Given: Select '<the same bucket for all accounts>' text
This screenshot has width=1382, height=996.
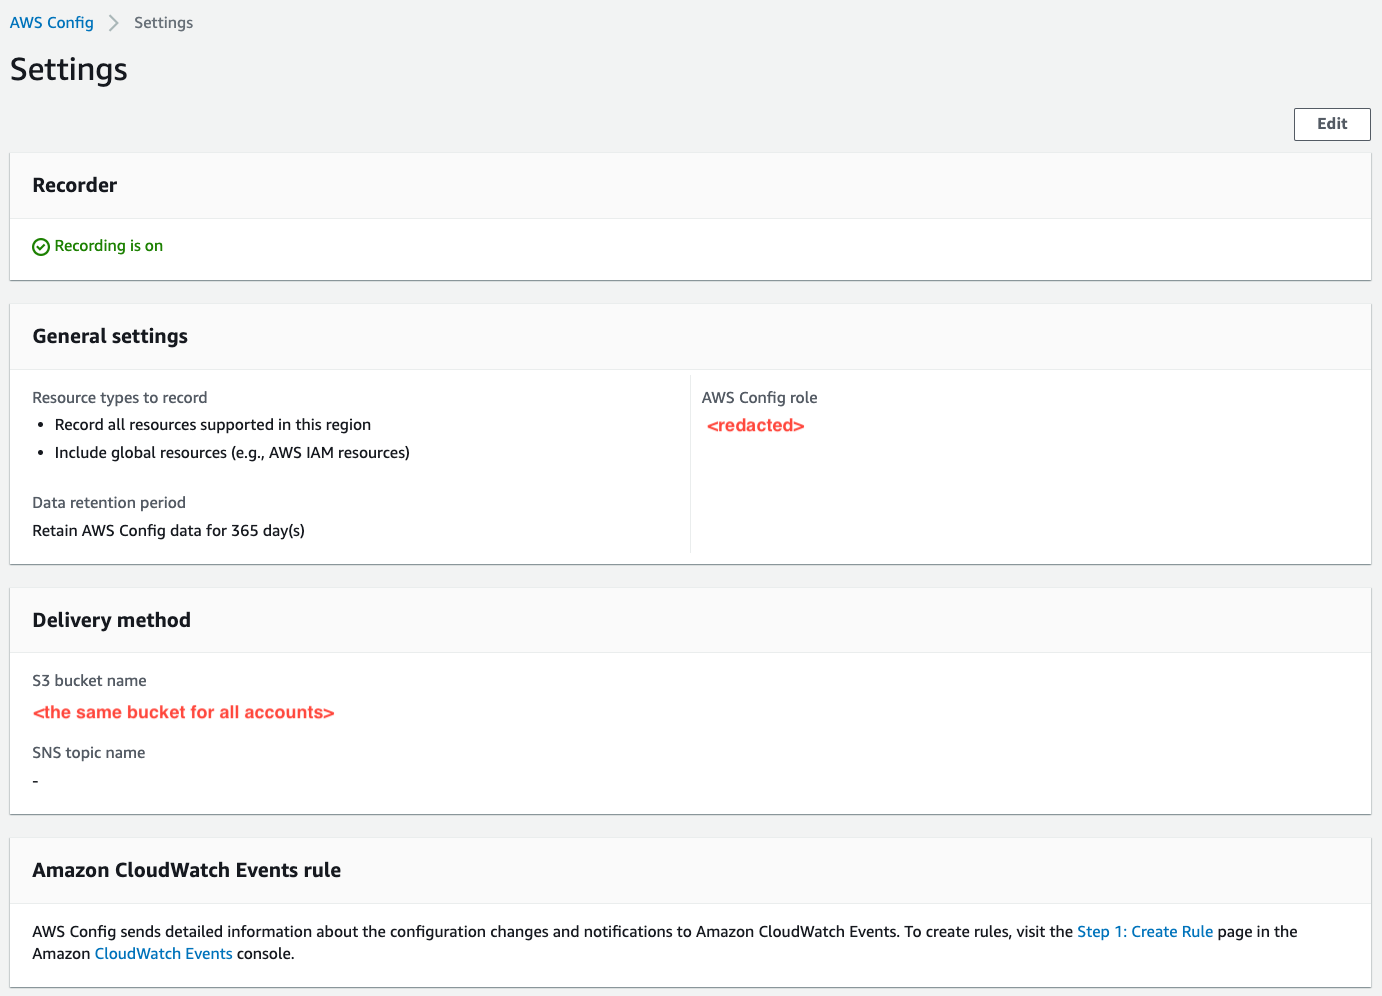Looking at the screenshot, I should [184, 713].
